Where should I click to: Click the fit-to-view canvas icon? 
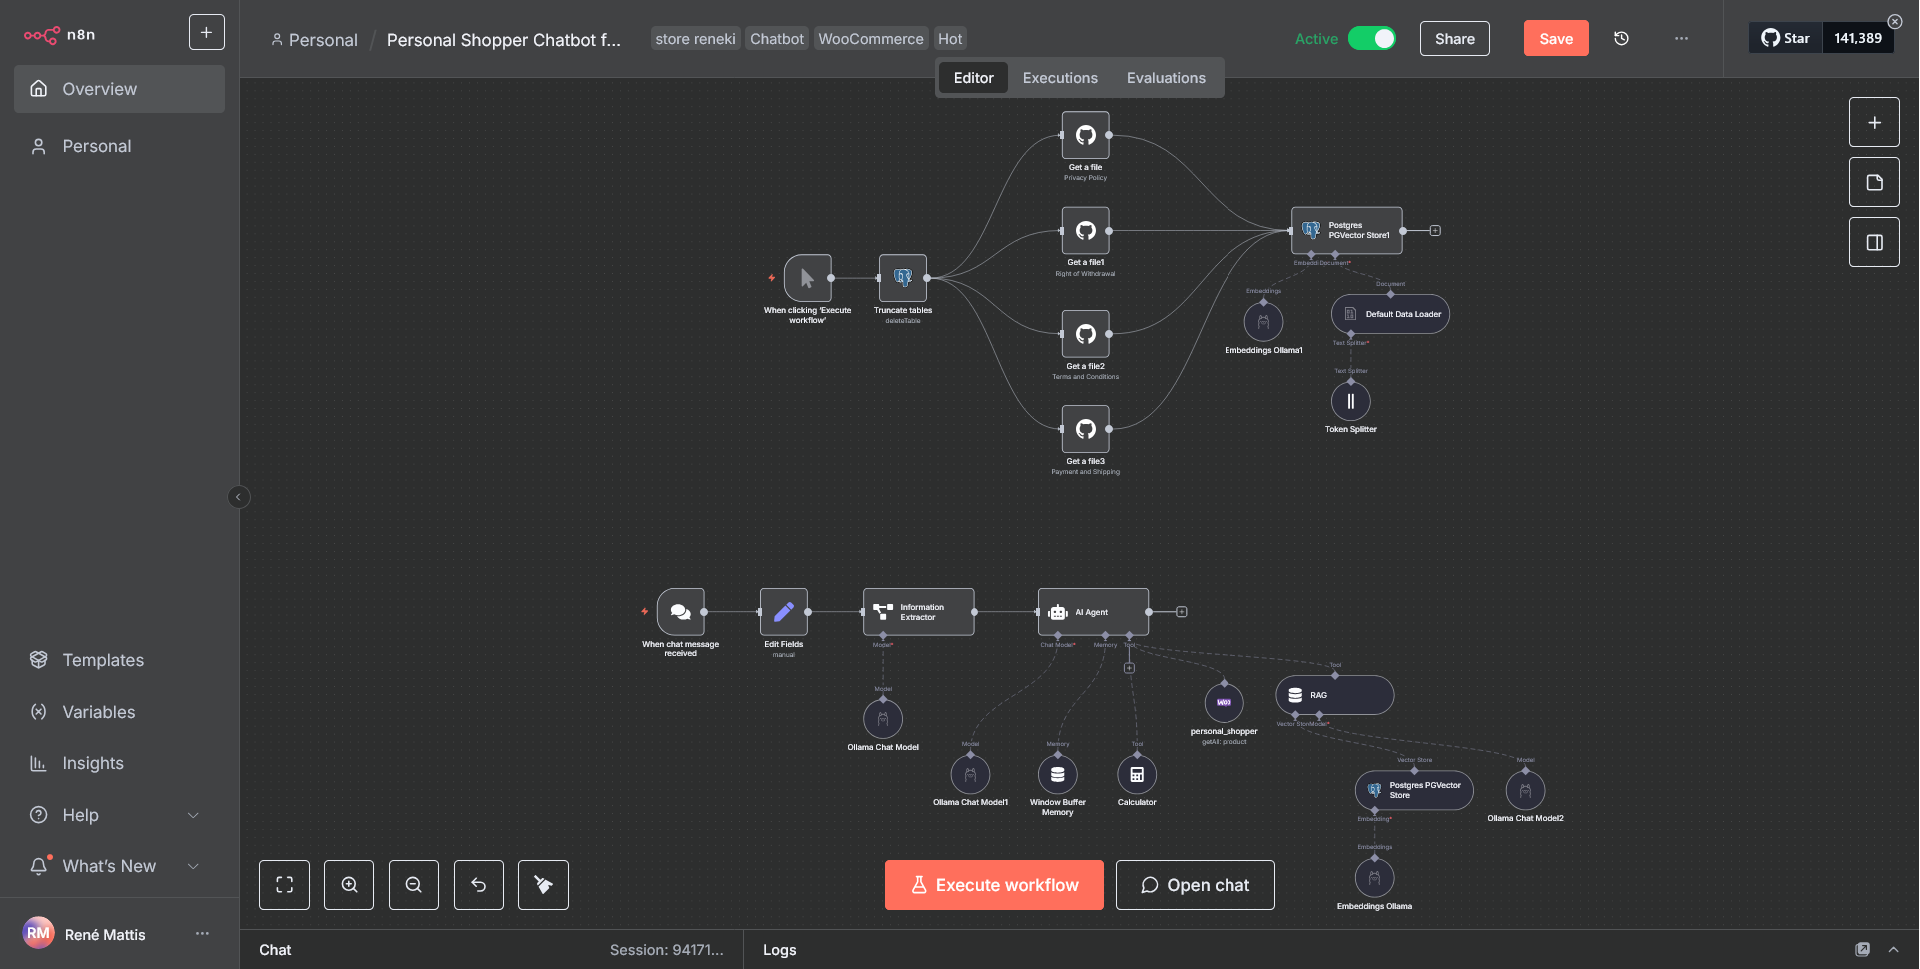coord(284,885)
